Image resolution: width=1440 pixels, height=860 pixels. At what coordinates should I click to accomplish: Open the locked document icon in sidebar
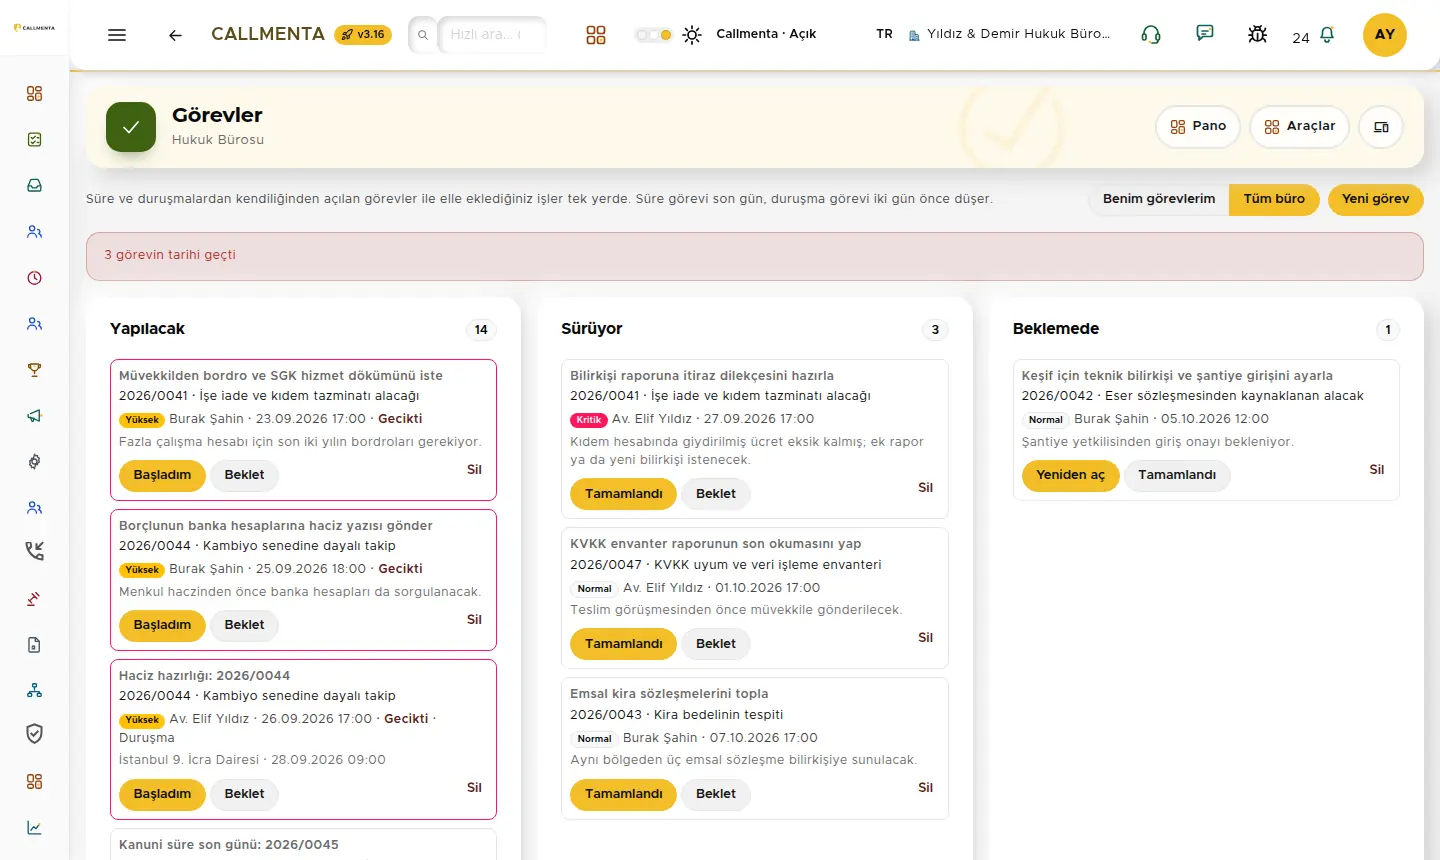click(x=35, y=645)
